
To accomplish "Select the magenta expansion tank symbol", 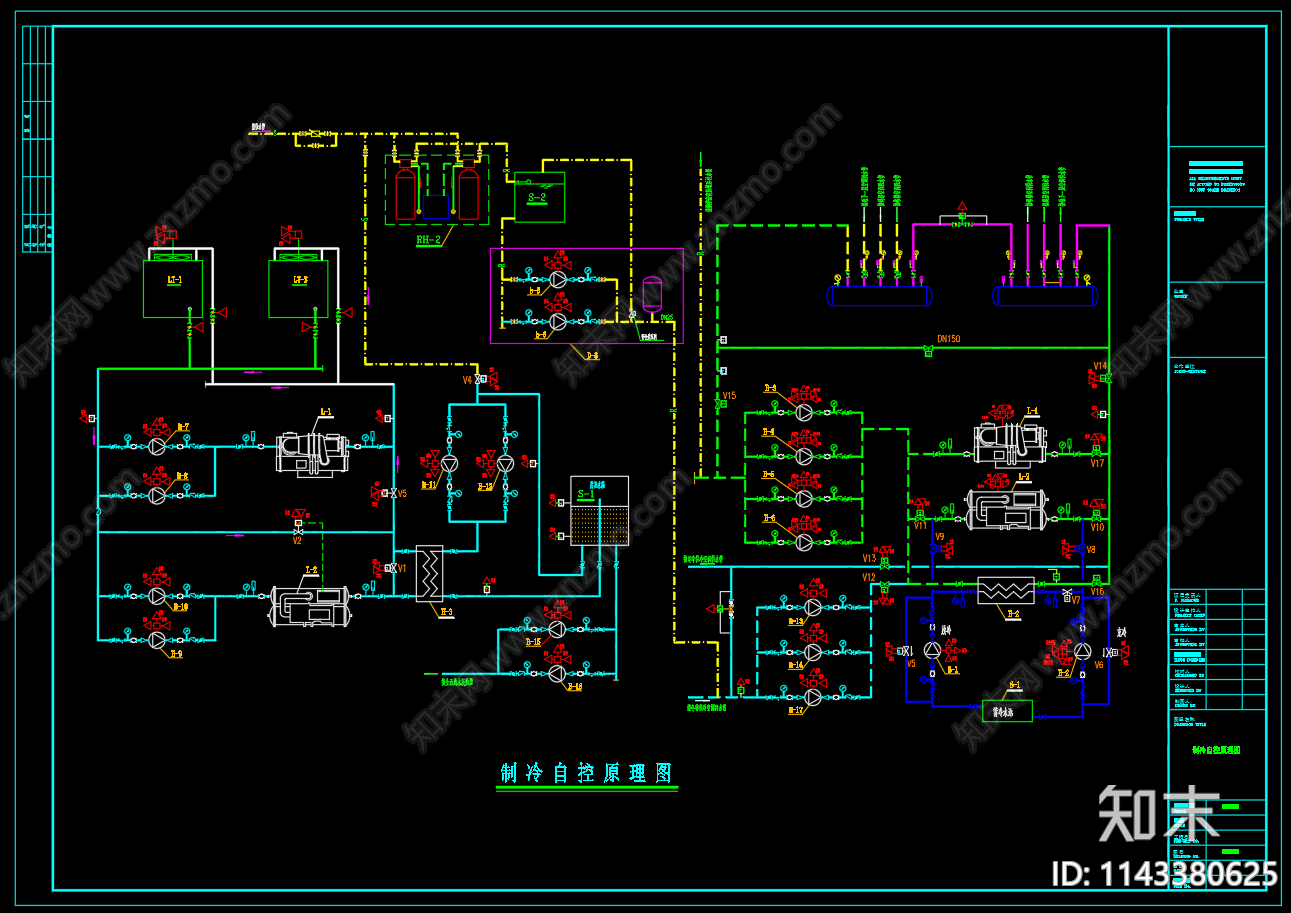I will [x=652, y=294].
